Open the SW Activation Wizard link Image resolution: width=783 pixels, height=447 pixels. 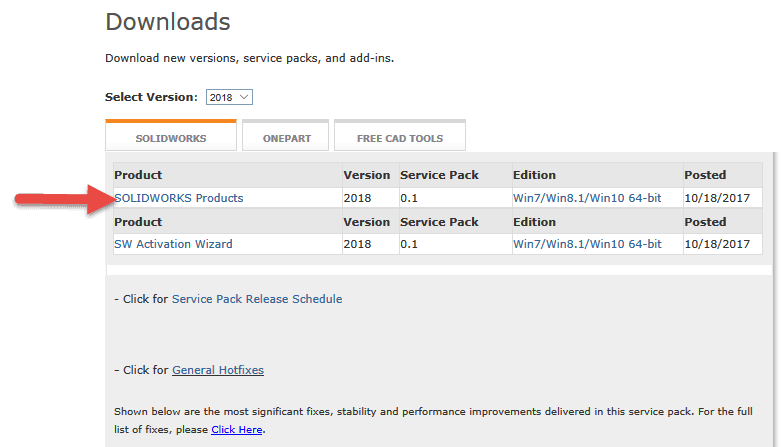[173, 244]
